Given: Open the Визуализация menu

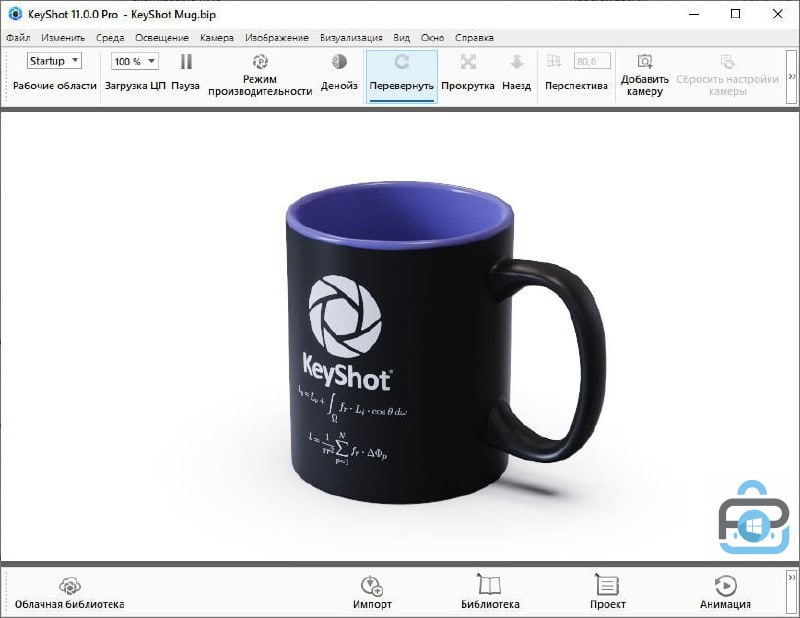Looking at the screenshot, I should [351, 38].
